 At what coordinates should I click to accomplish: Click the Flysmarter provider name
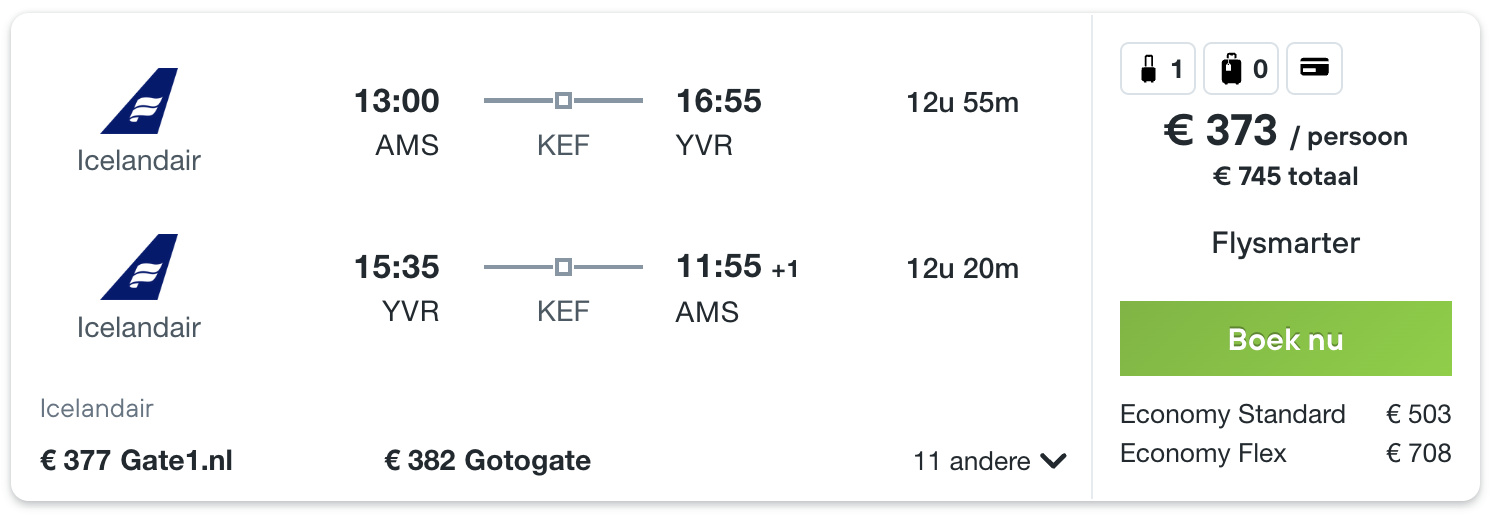coord(1285,243)
